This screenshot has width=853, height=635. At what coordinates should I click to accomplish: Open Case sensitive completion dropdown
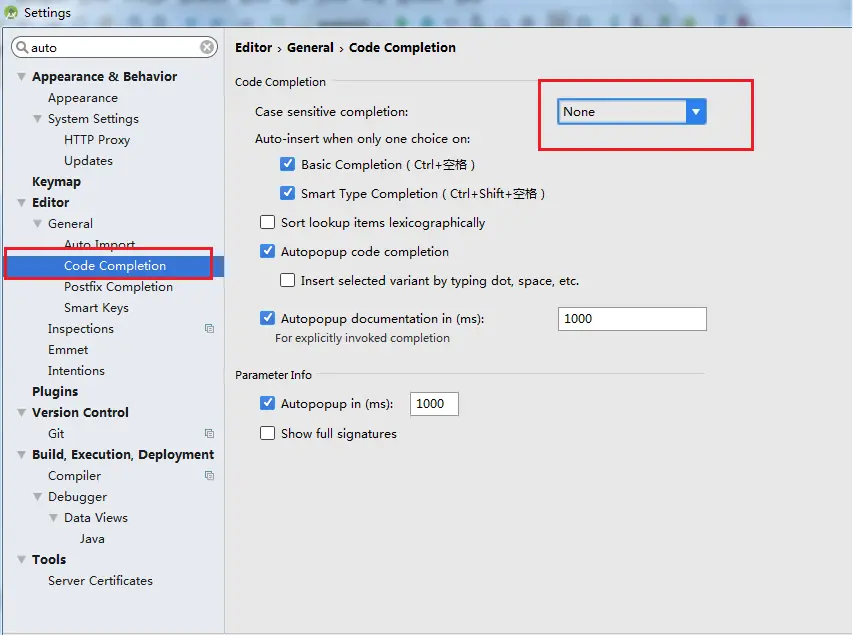632,112
